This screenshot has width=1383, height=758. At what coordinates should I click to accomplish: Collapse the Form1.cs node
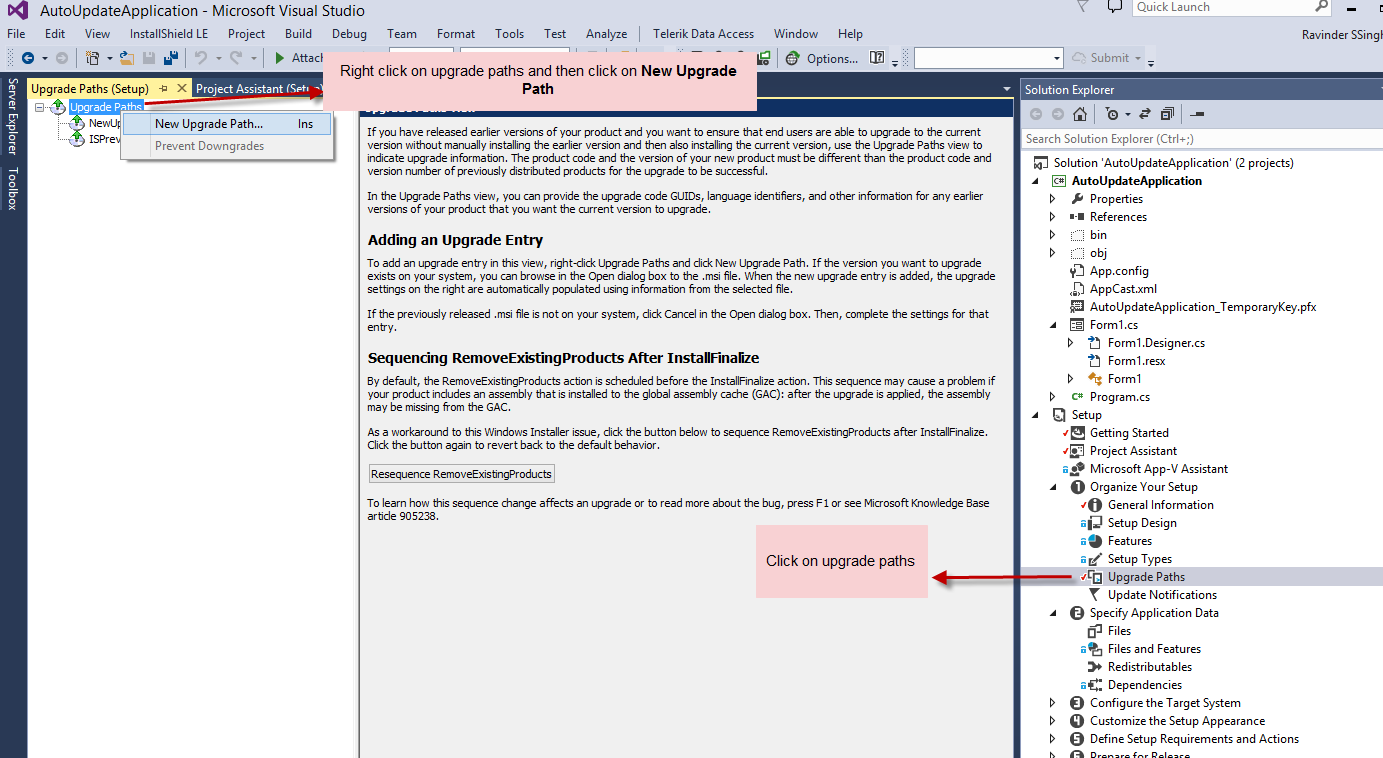tap(1052, 325)
